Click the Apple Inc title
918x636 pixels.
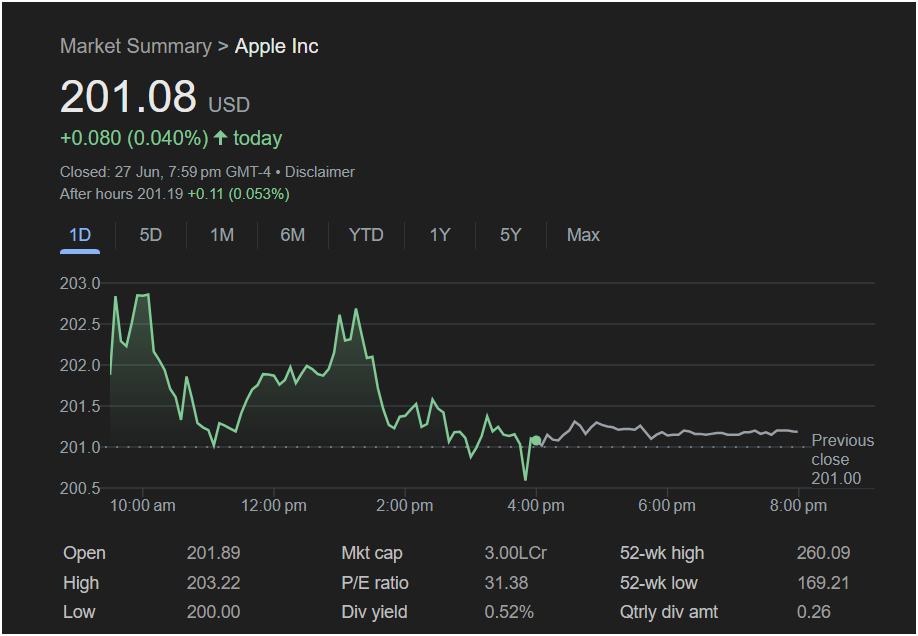[276, 46]
